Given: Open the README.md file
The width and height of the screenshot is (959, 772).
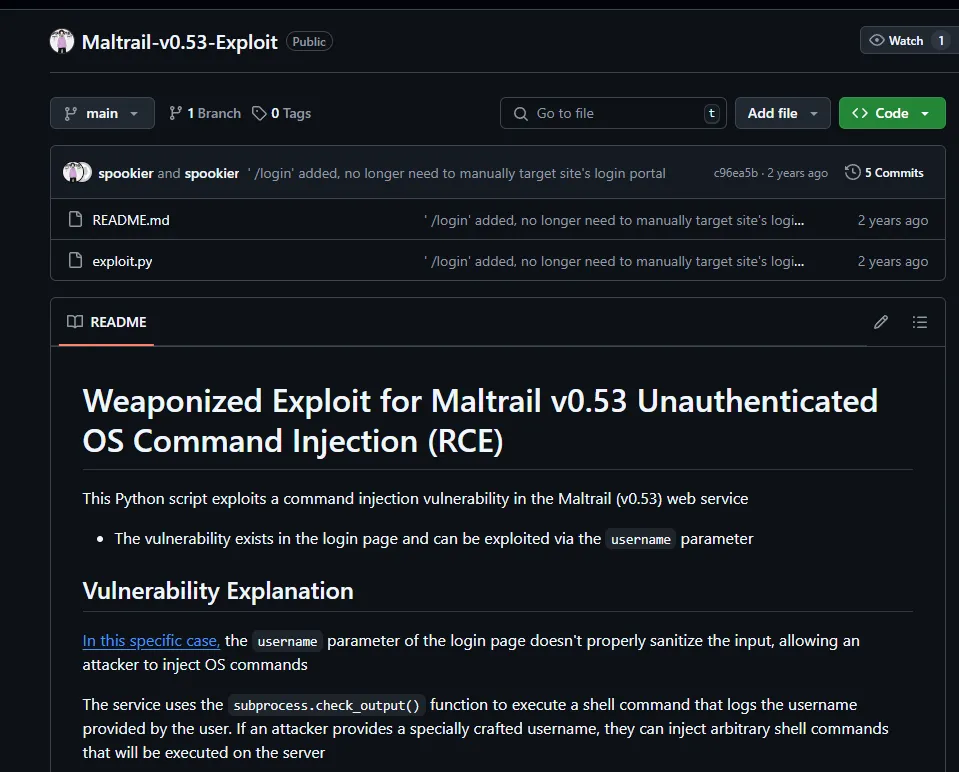Looking at the screenshot, I should (x=131, y=220).
